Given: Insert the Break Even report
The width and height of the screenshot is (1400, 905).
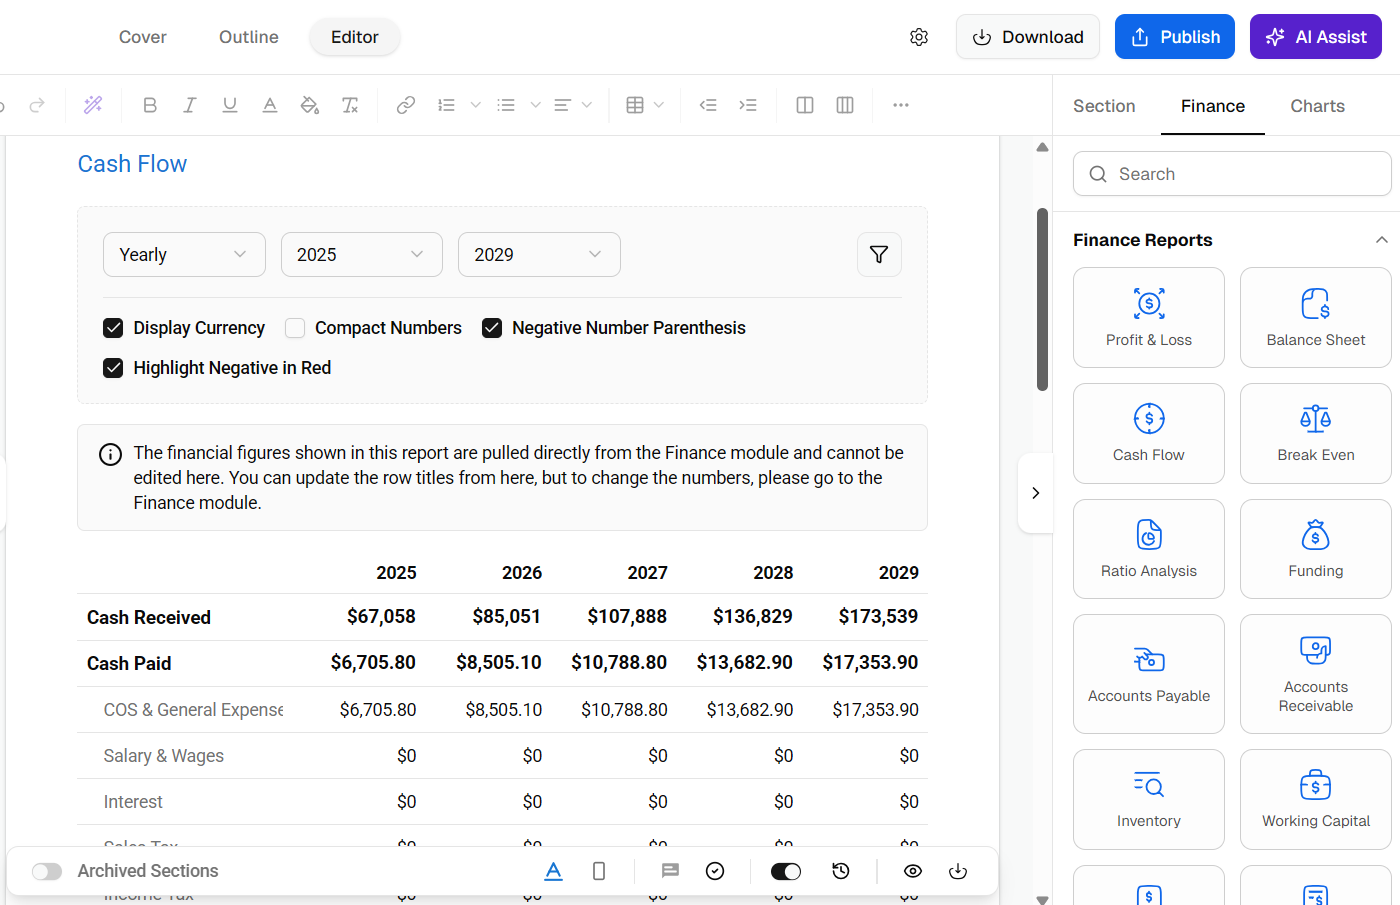Looking at the screenshot, I should (1316, 433).
